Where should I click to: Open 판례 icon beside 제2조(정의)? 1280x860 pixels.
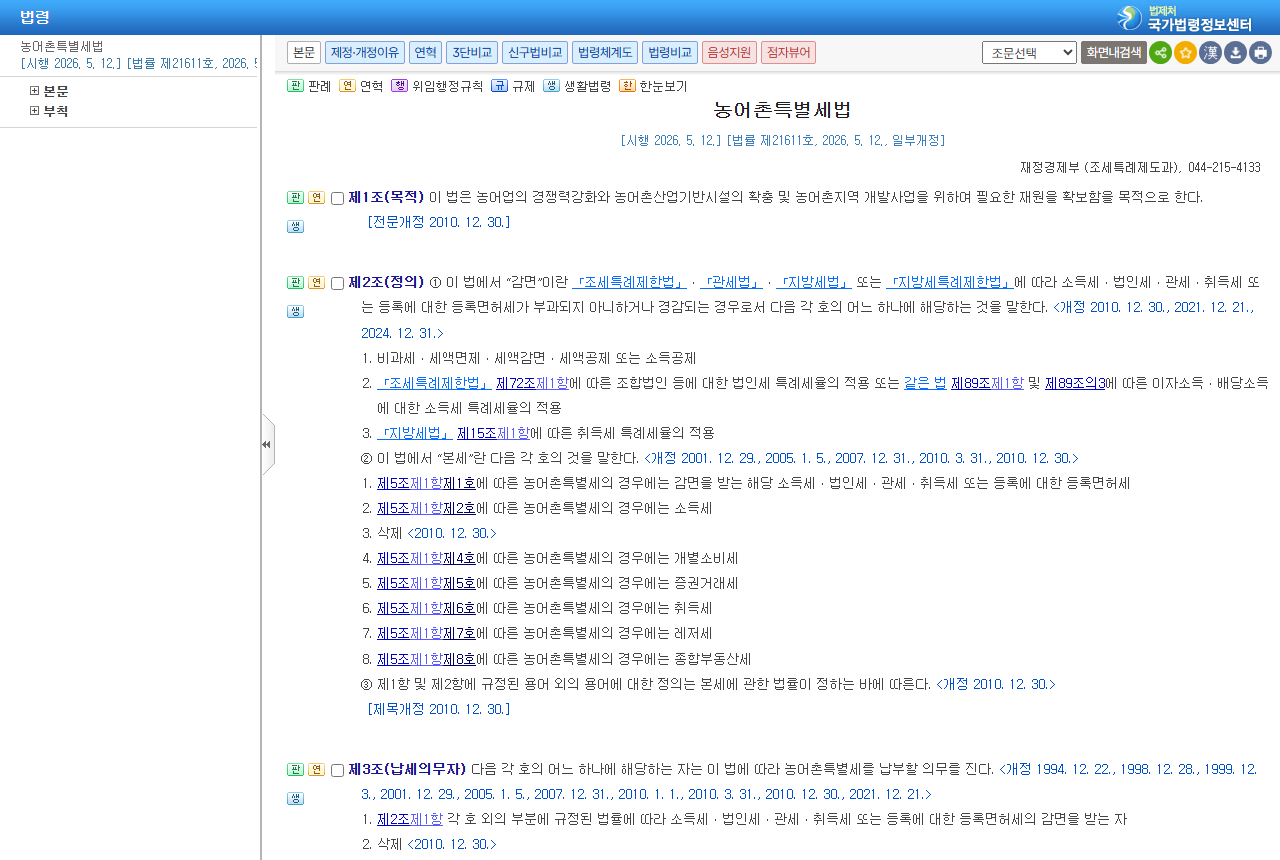coord(295,282)
